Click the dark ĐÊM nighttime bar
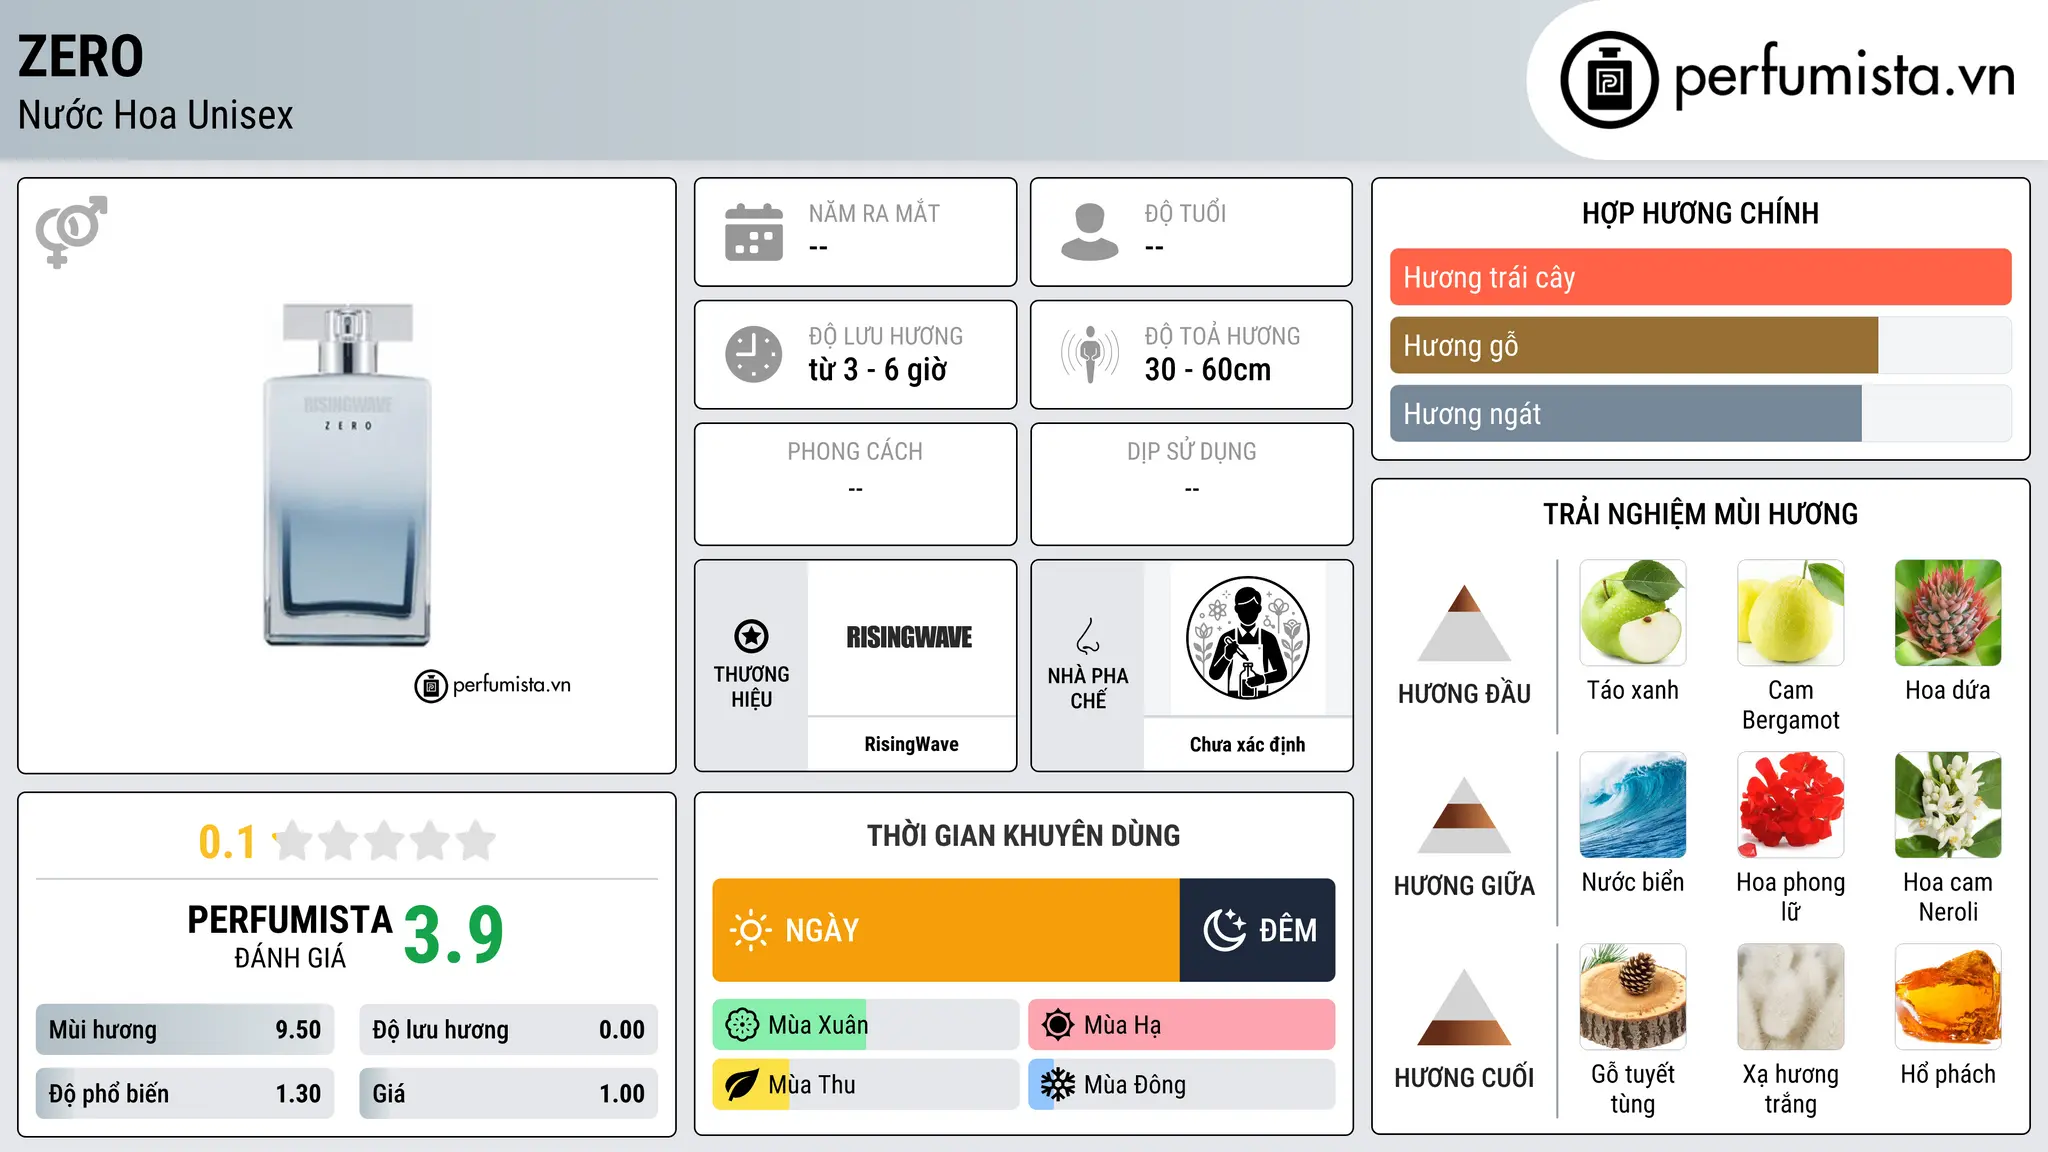 (x=1257, y=930)
